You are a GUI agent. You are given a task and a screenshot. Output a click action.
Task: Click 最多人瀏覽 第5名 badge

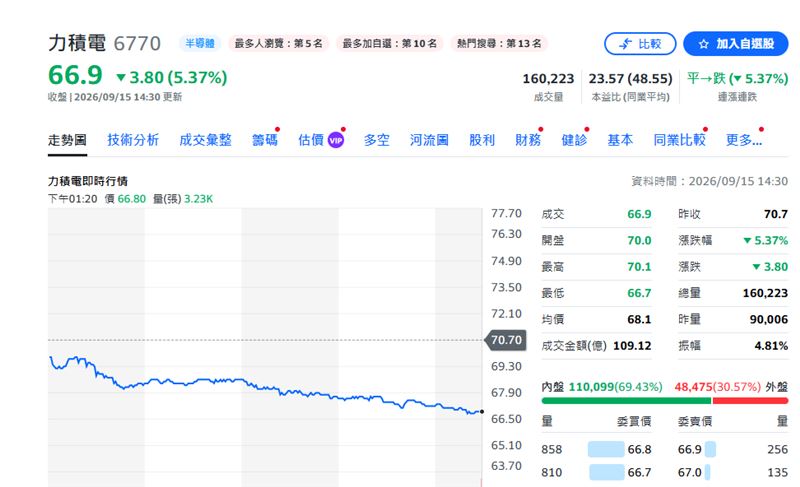click(x=279, y=43)
